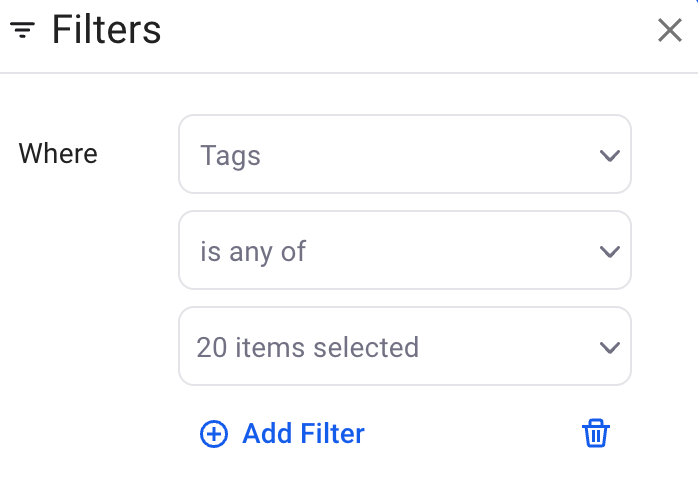Click the '20 items selected' text

point(307,347)
